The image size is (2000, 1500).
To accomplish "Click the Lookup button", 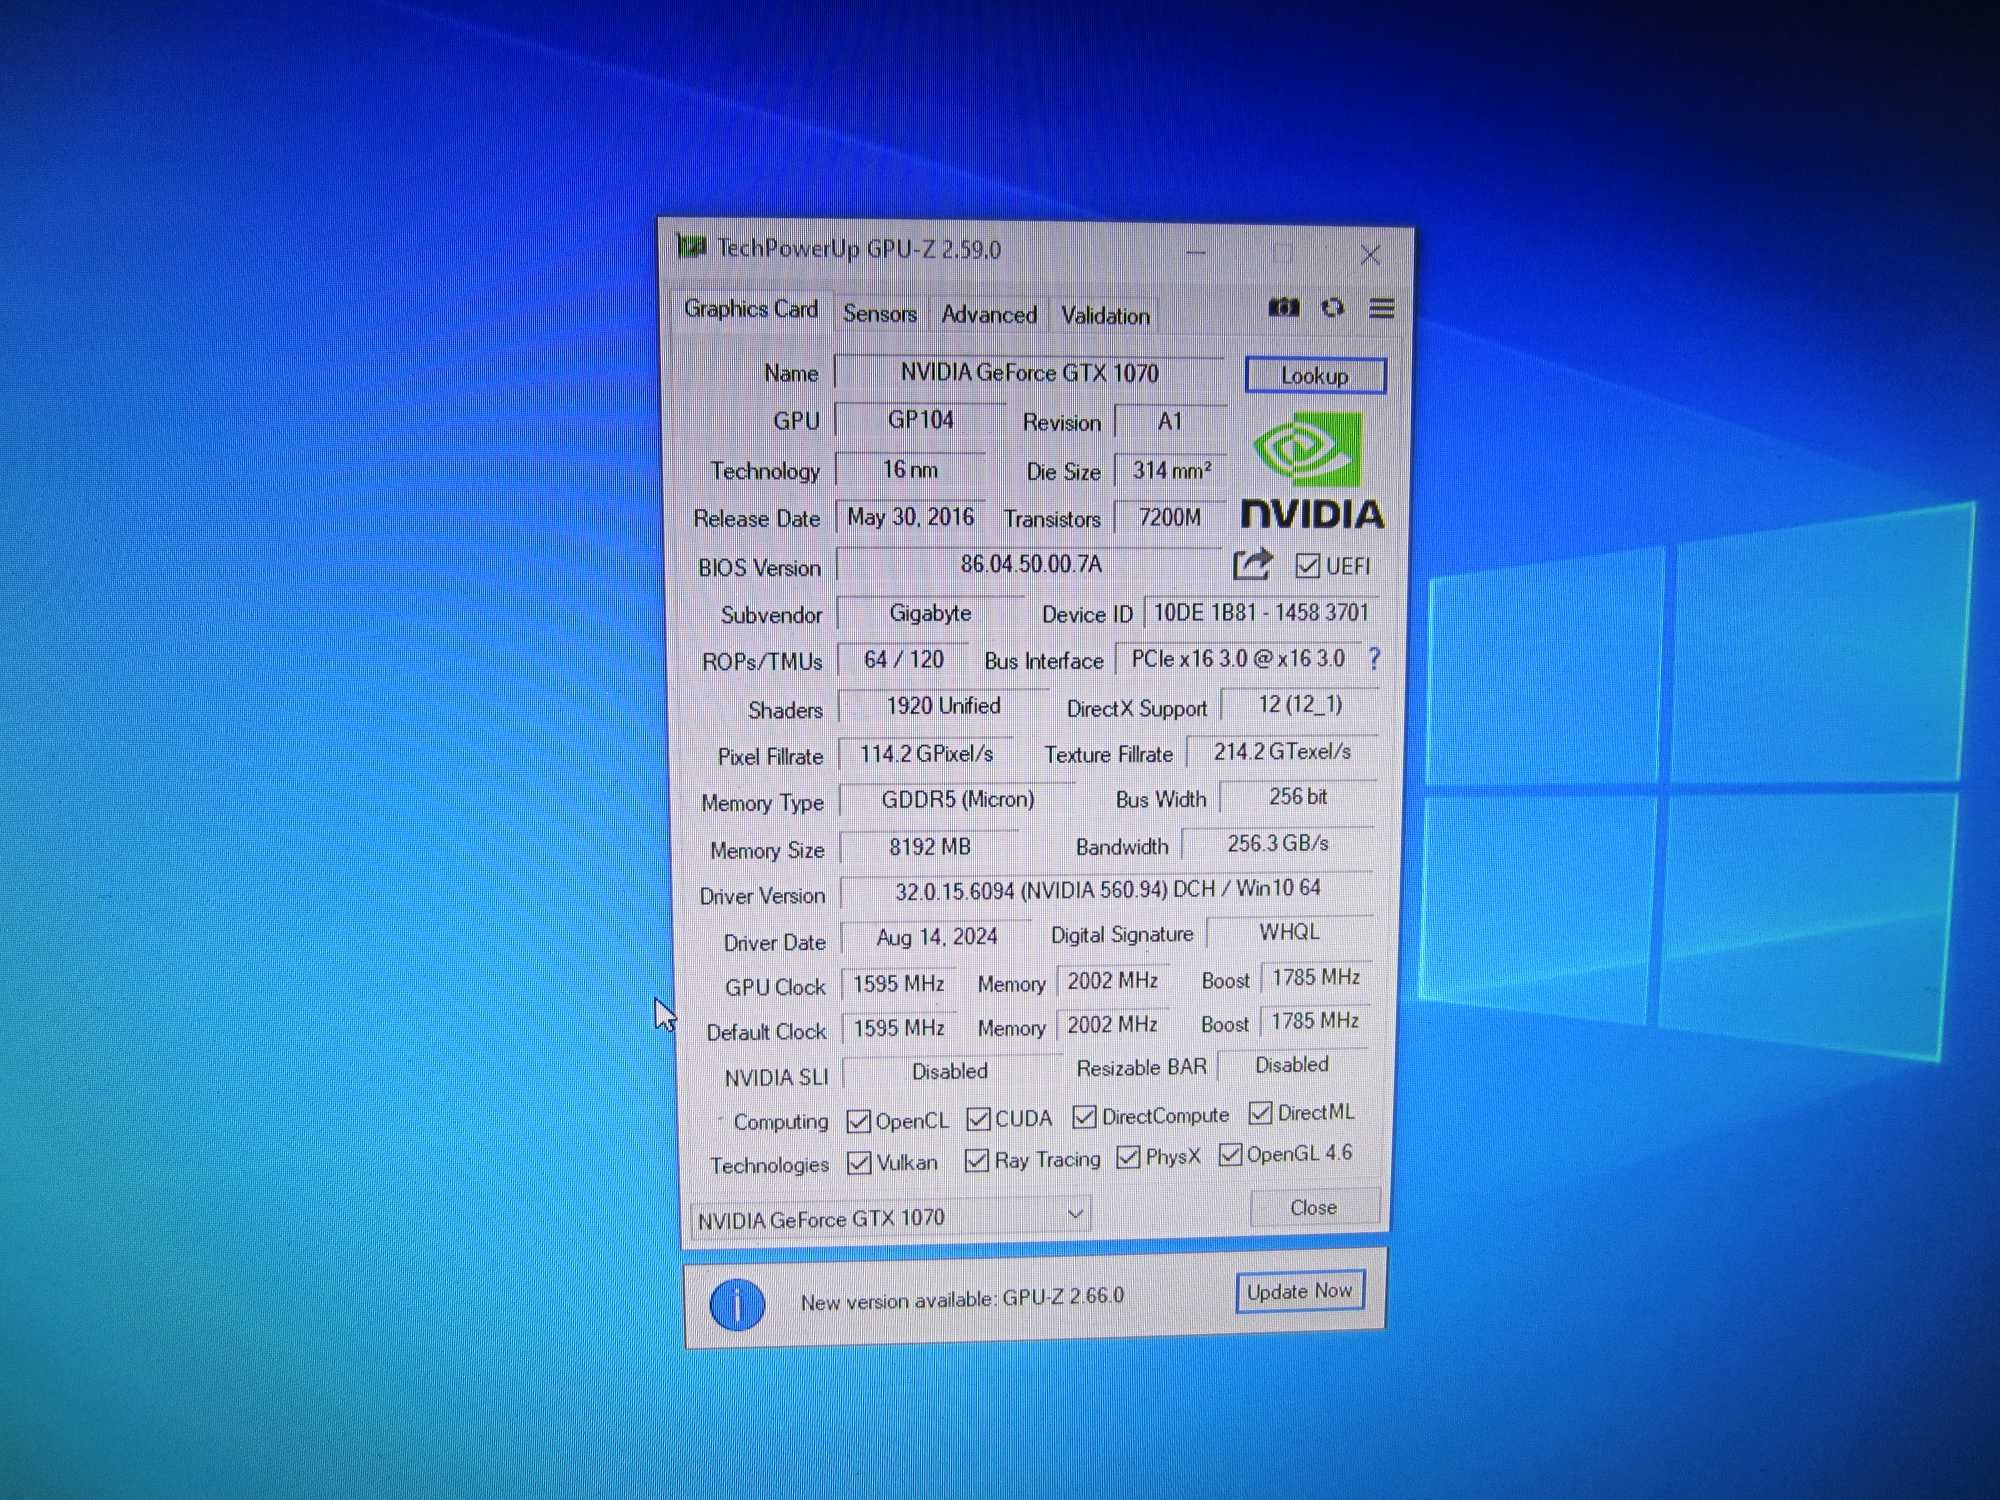I will (1315, 376).
